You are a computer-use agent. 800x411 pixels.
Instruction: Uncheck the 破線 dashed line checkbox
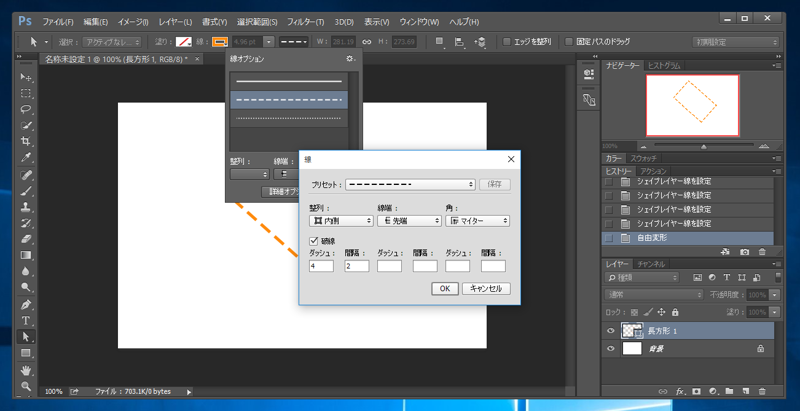(x=314, y=240)
